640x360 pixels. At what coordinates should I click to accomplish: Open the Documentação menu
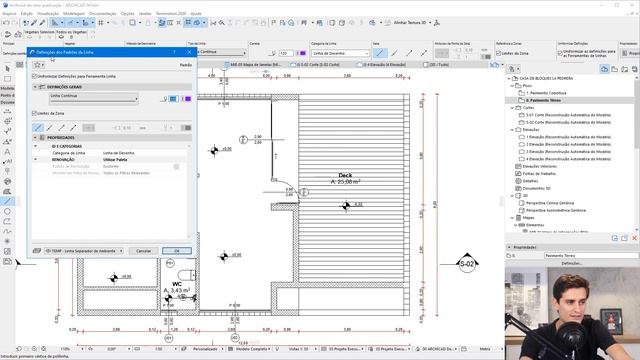pyautogui.click(x=102, y=13)
